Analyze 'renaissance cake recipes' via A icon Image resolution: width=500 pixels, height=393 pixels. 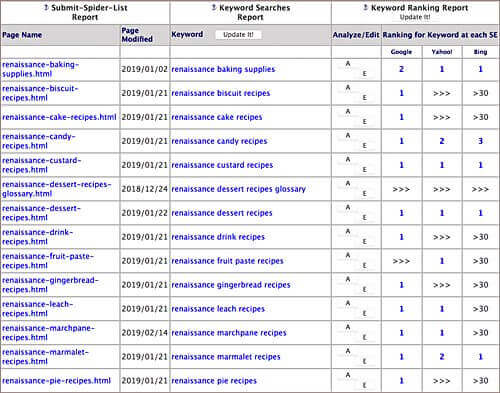[x=348, y=112]
